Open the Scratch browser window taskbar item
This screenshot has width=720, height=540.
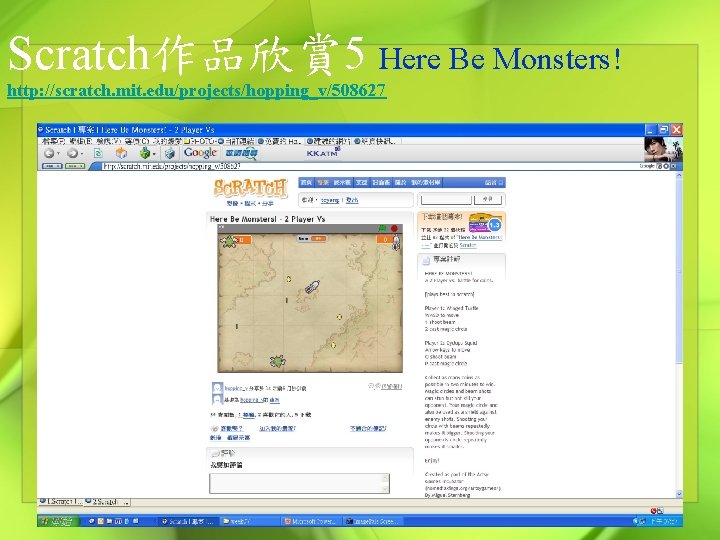pyautogui.click(x=188, y=521)
